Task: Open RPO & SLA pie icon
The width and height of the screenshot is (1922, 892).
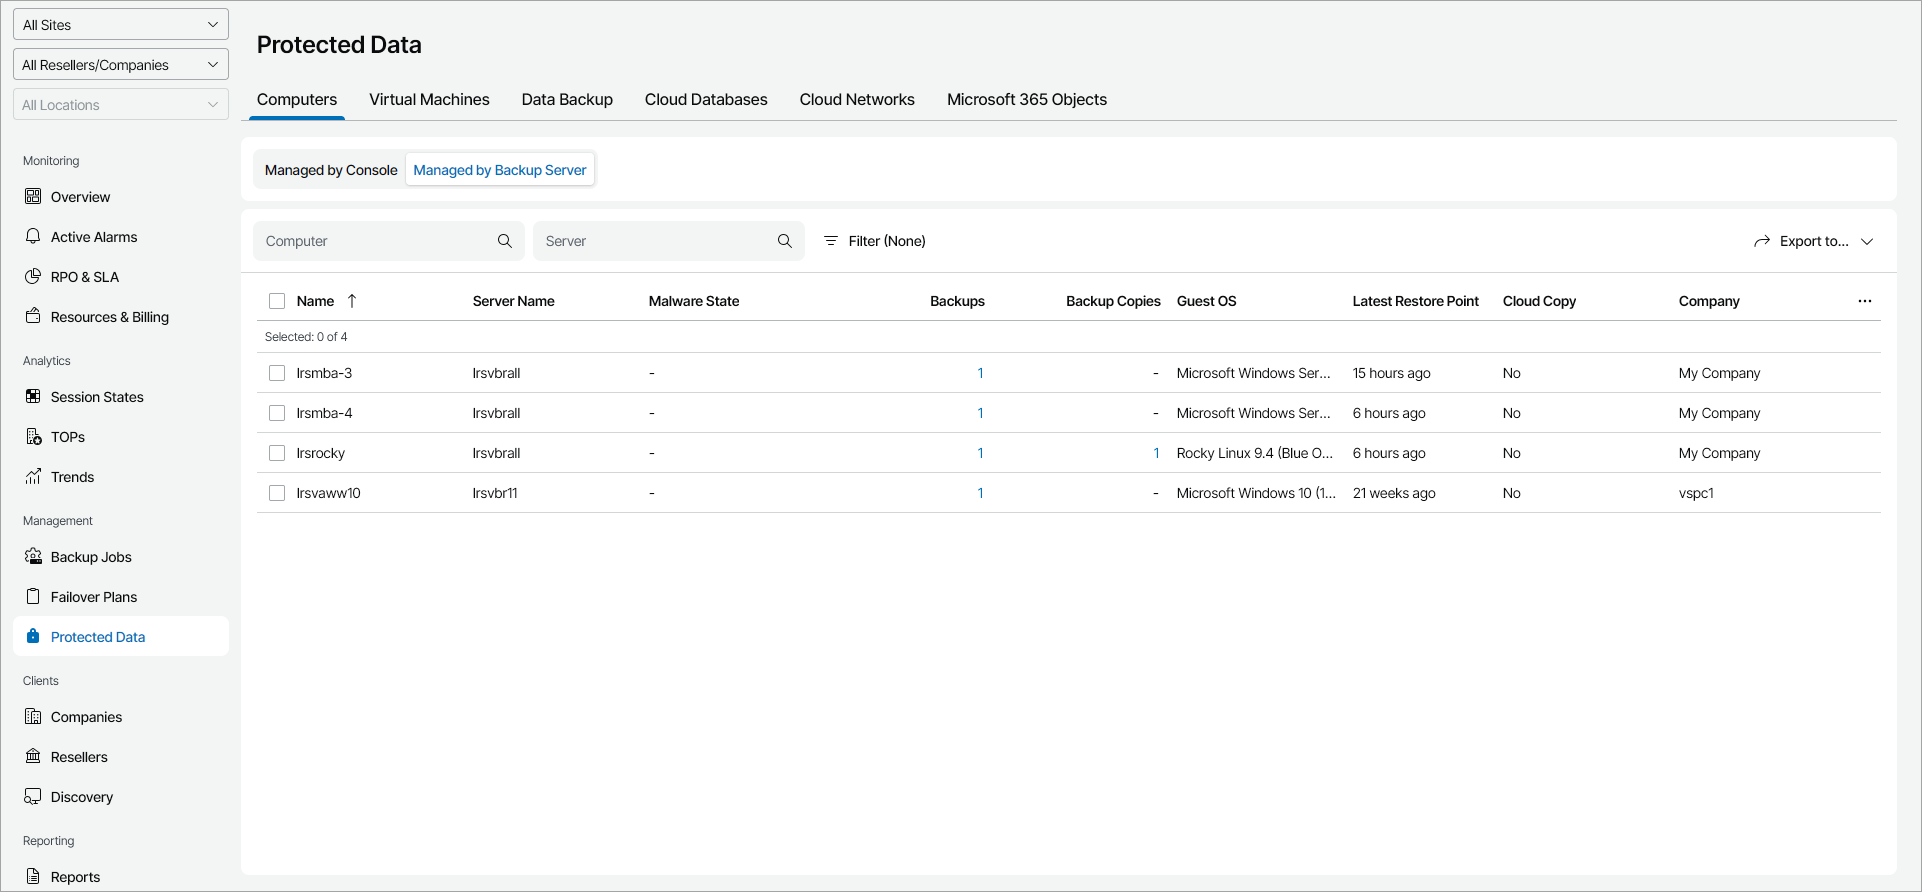Action: 33,276
